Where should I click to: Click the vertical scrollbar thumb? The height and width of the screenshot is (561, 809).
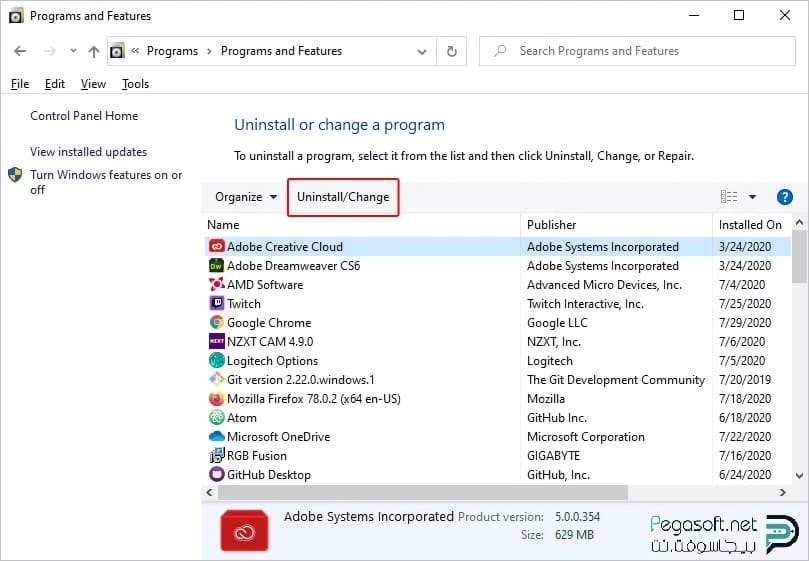click(x=799, y=258)
